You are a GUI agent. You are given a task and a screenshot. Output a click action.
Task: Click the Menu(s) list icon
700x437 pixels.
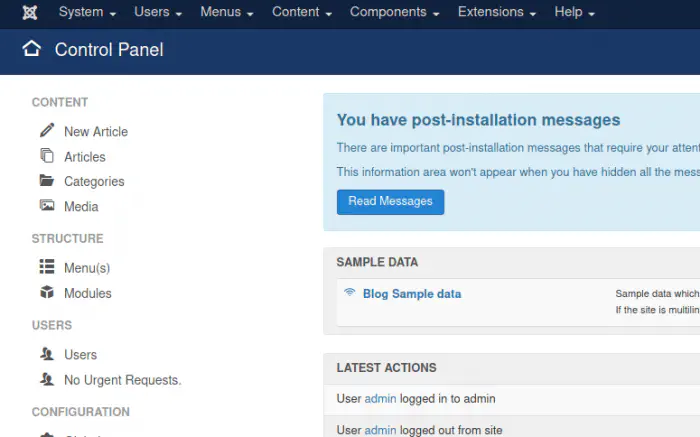47,267
